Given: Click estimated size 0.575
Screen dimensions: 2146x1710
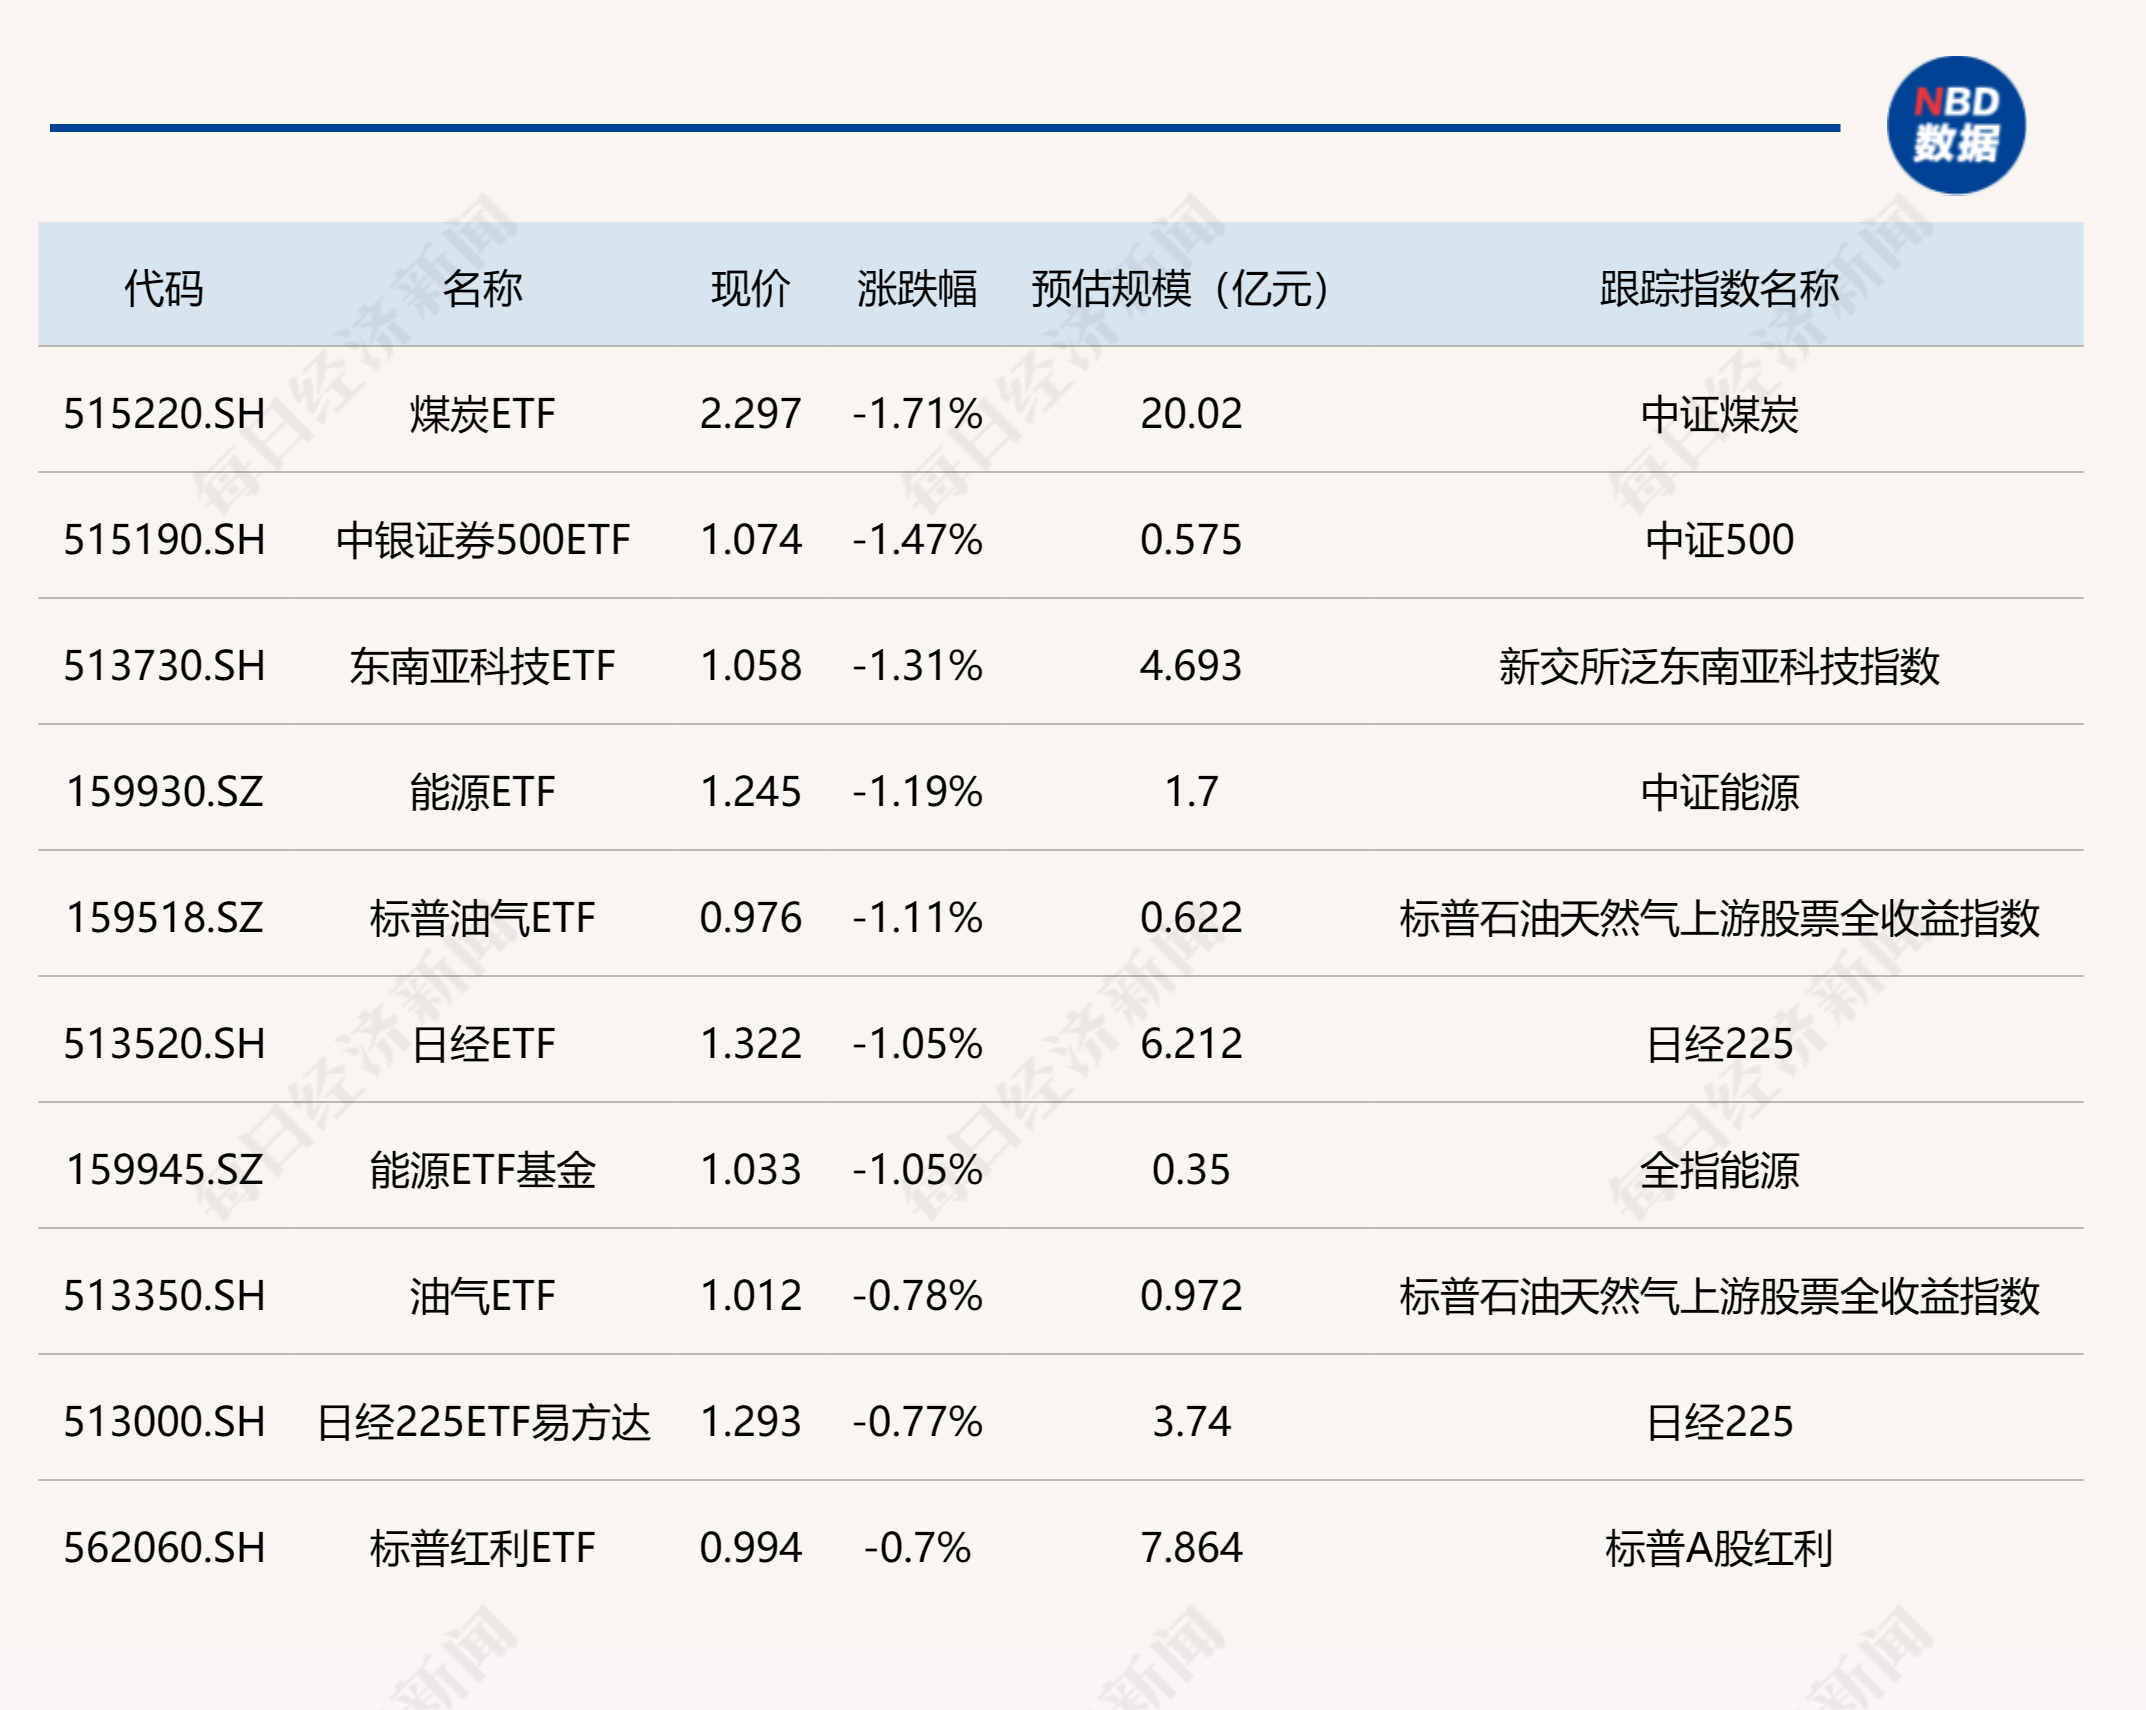Looking at the screenshot, I should coord(1191,540).
